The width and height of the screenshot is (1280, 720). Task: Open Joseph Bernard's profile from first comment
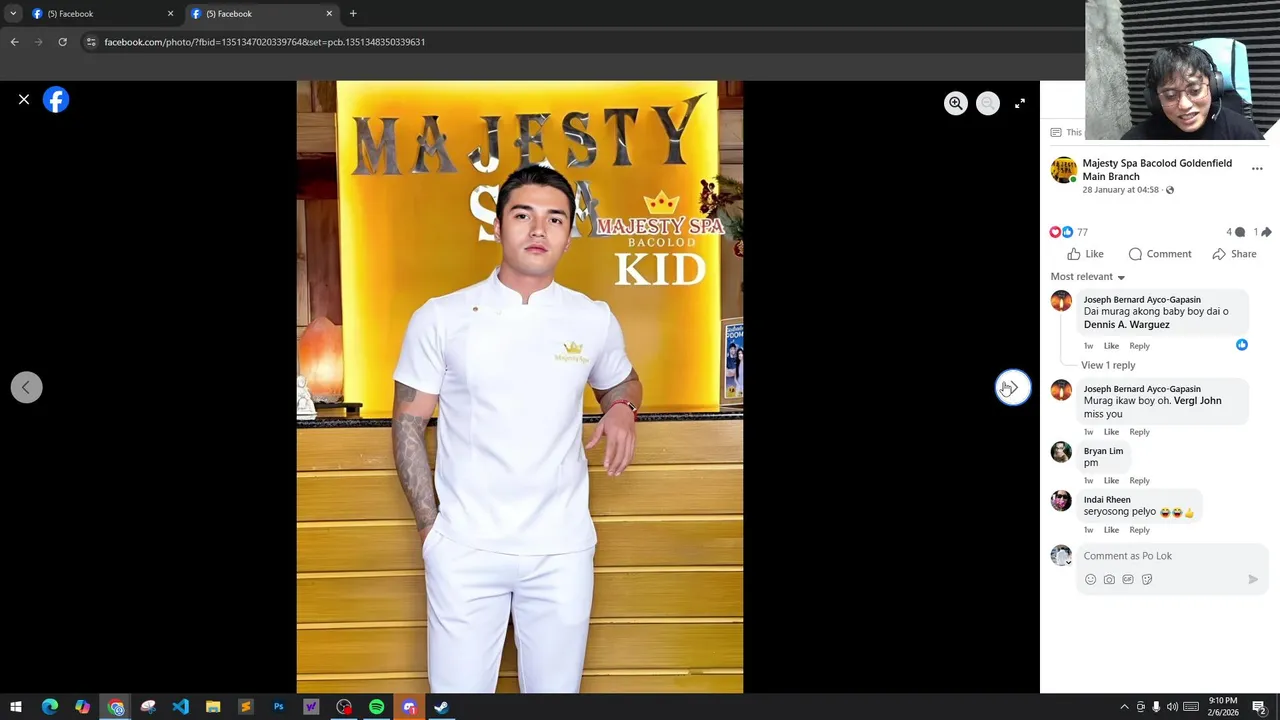tap(1142, 299)
